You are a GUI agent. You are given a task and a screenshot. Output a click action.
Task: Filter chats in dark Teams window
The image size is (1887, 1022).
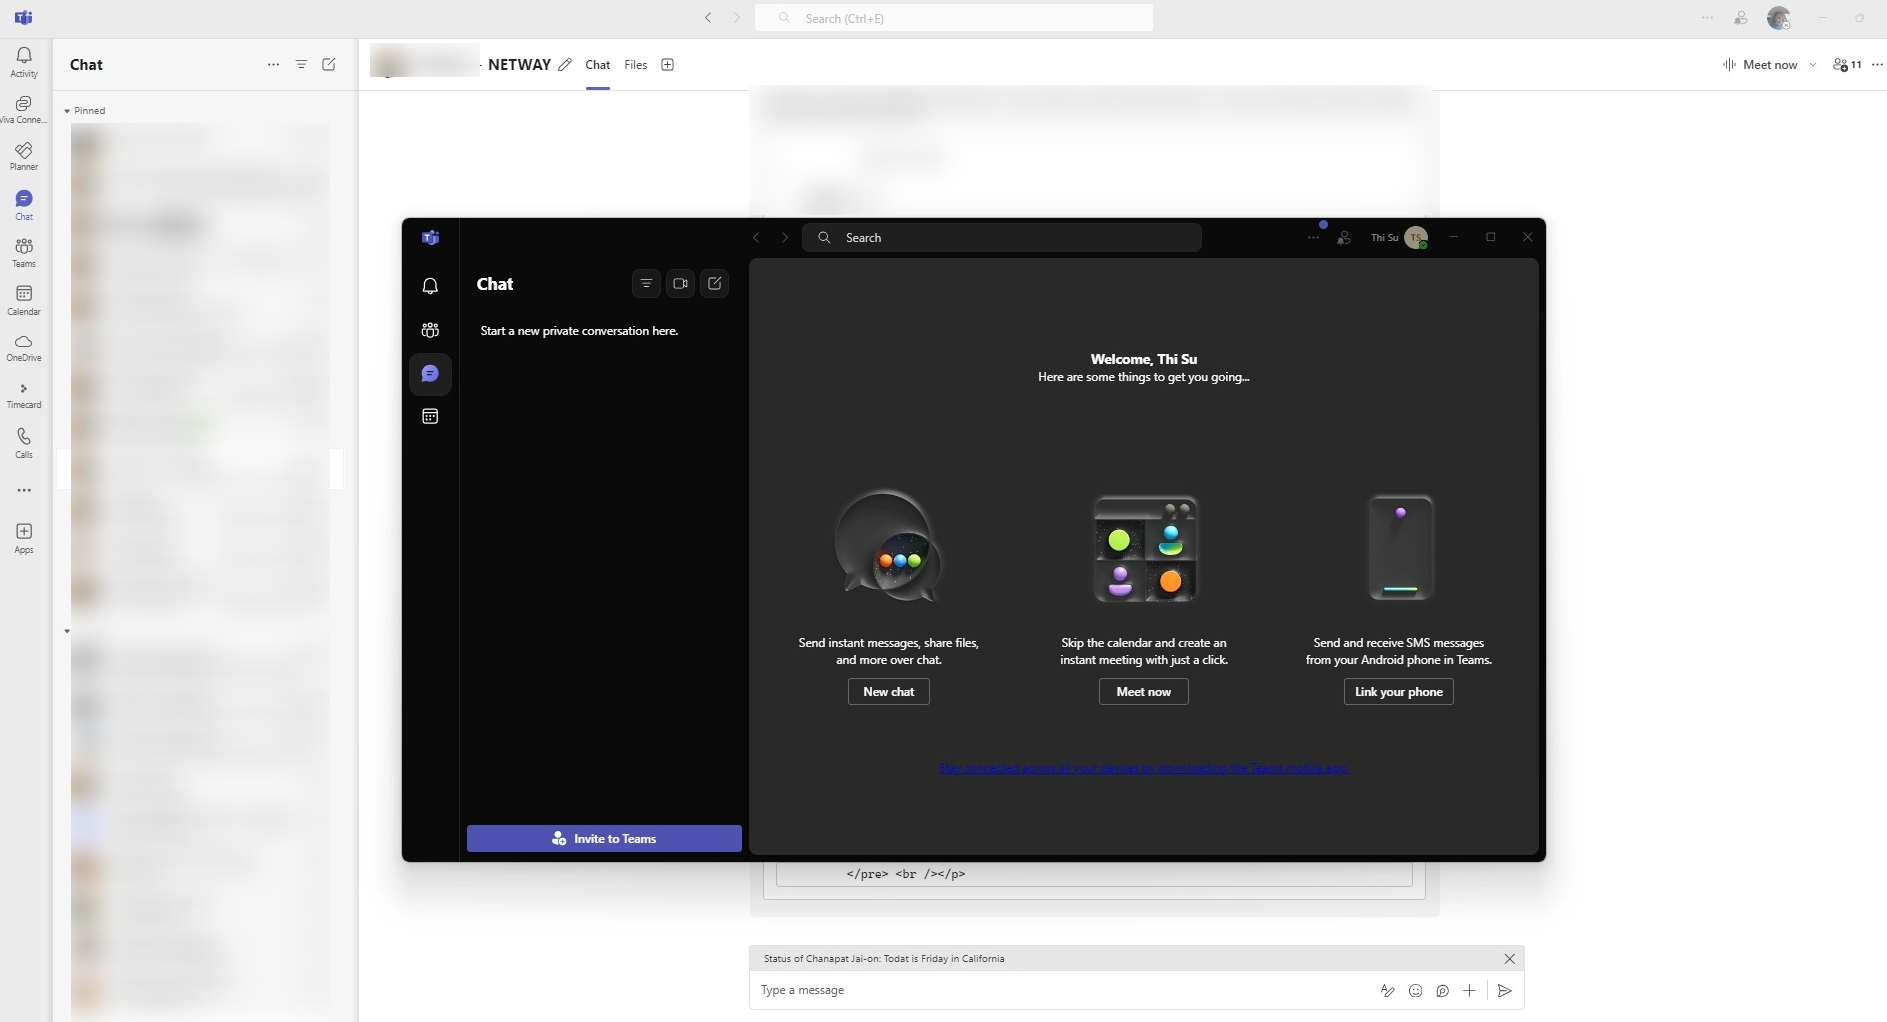pyautogui.click(x=647, y=284)
